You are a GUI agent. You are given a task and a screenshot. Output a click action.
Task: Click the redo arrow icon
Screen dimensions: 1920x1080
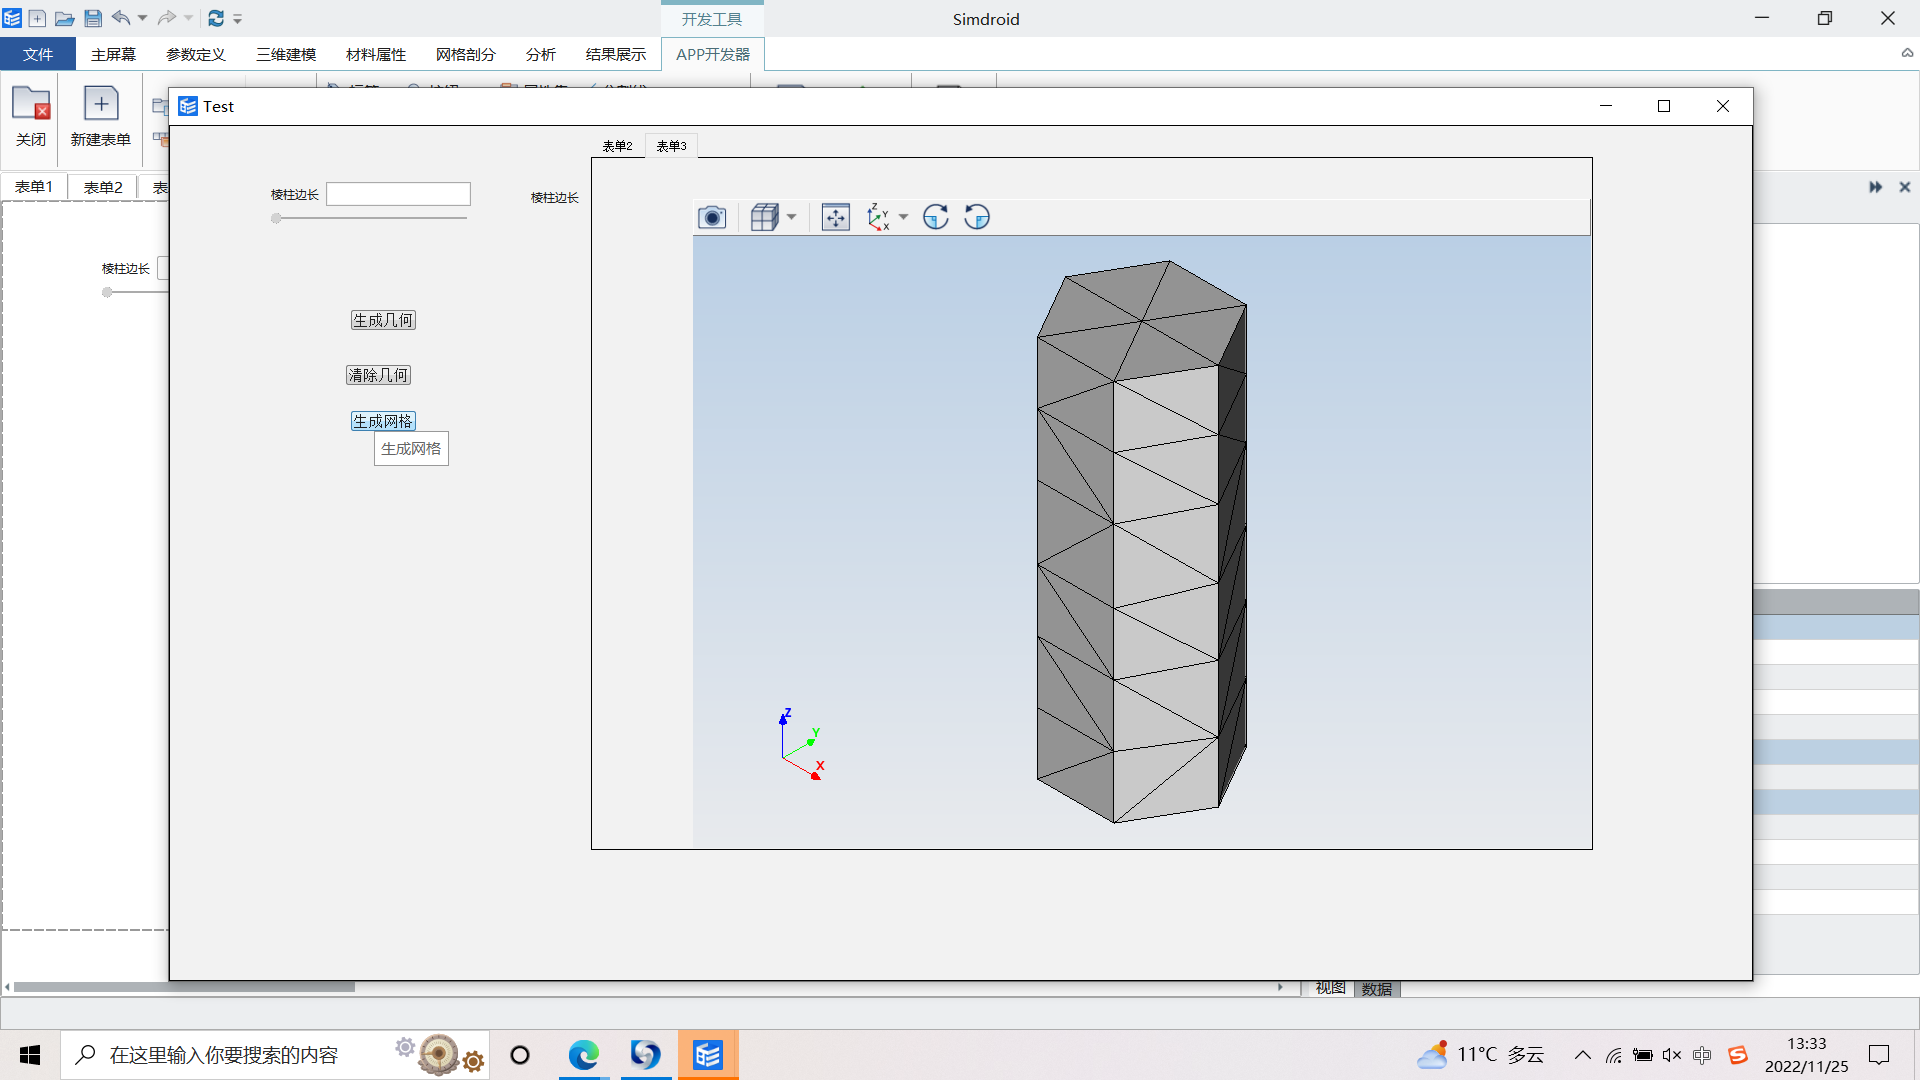[x=167, y=18]
